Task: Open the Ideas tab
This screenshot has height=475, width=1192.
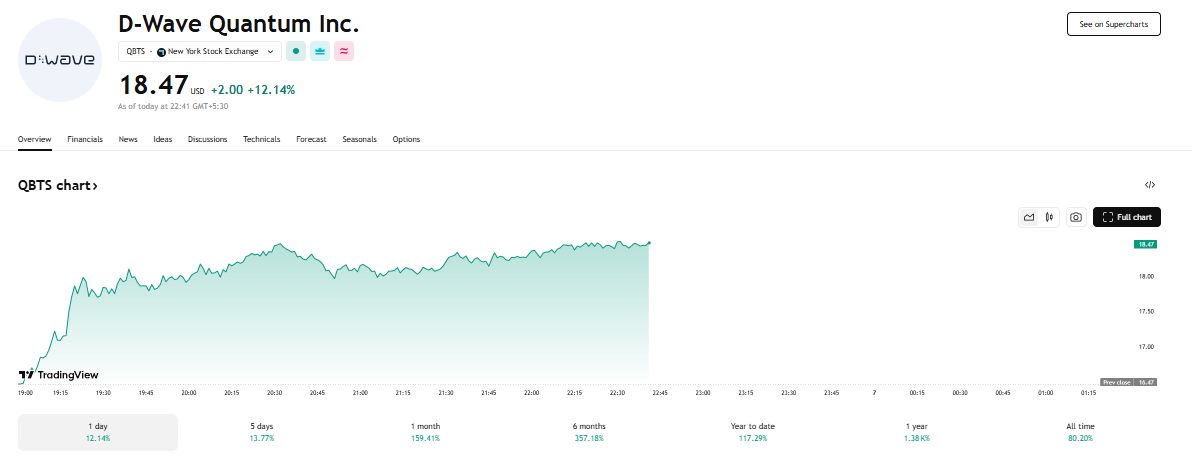Action: click(x=163, y=139)
